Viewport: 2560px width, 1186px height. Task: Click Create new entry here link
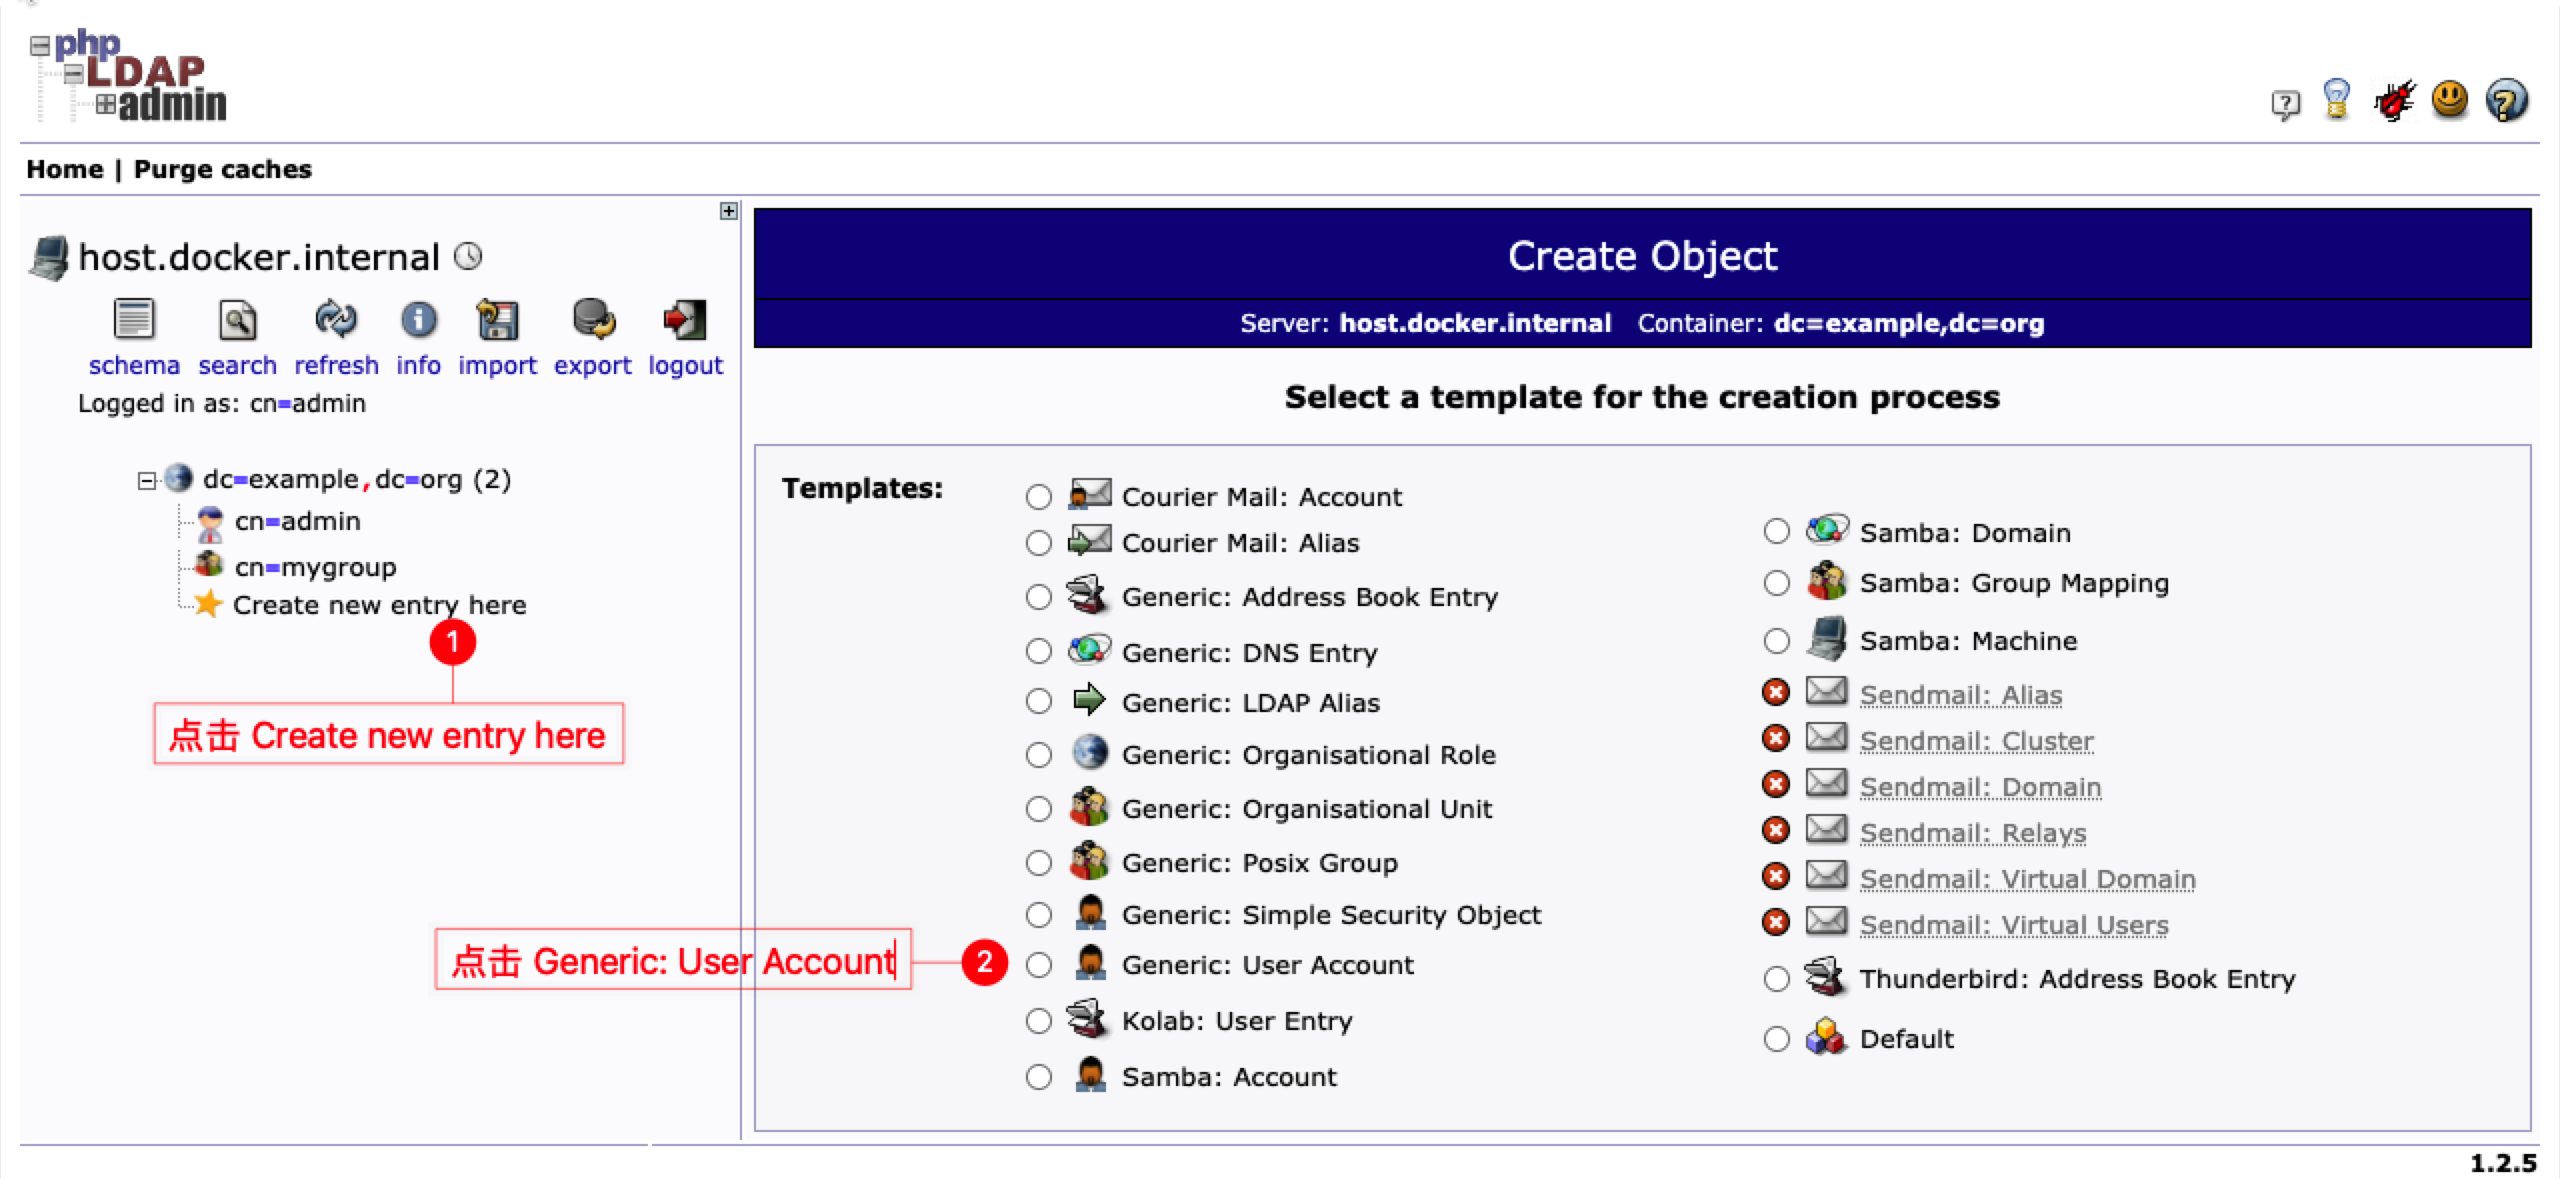pyautogui.click(x=379, y=605)
